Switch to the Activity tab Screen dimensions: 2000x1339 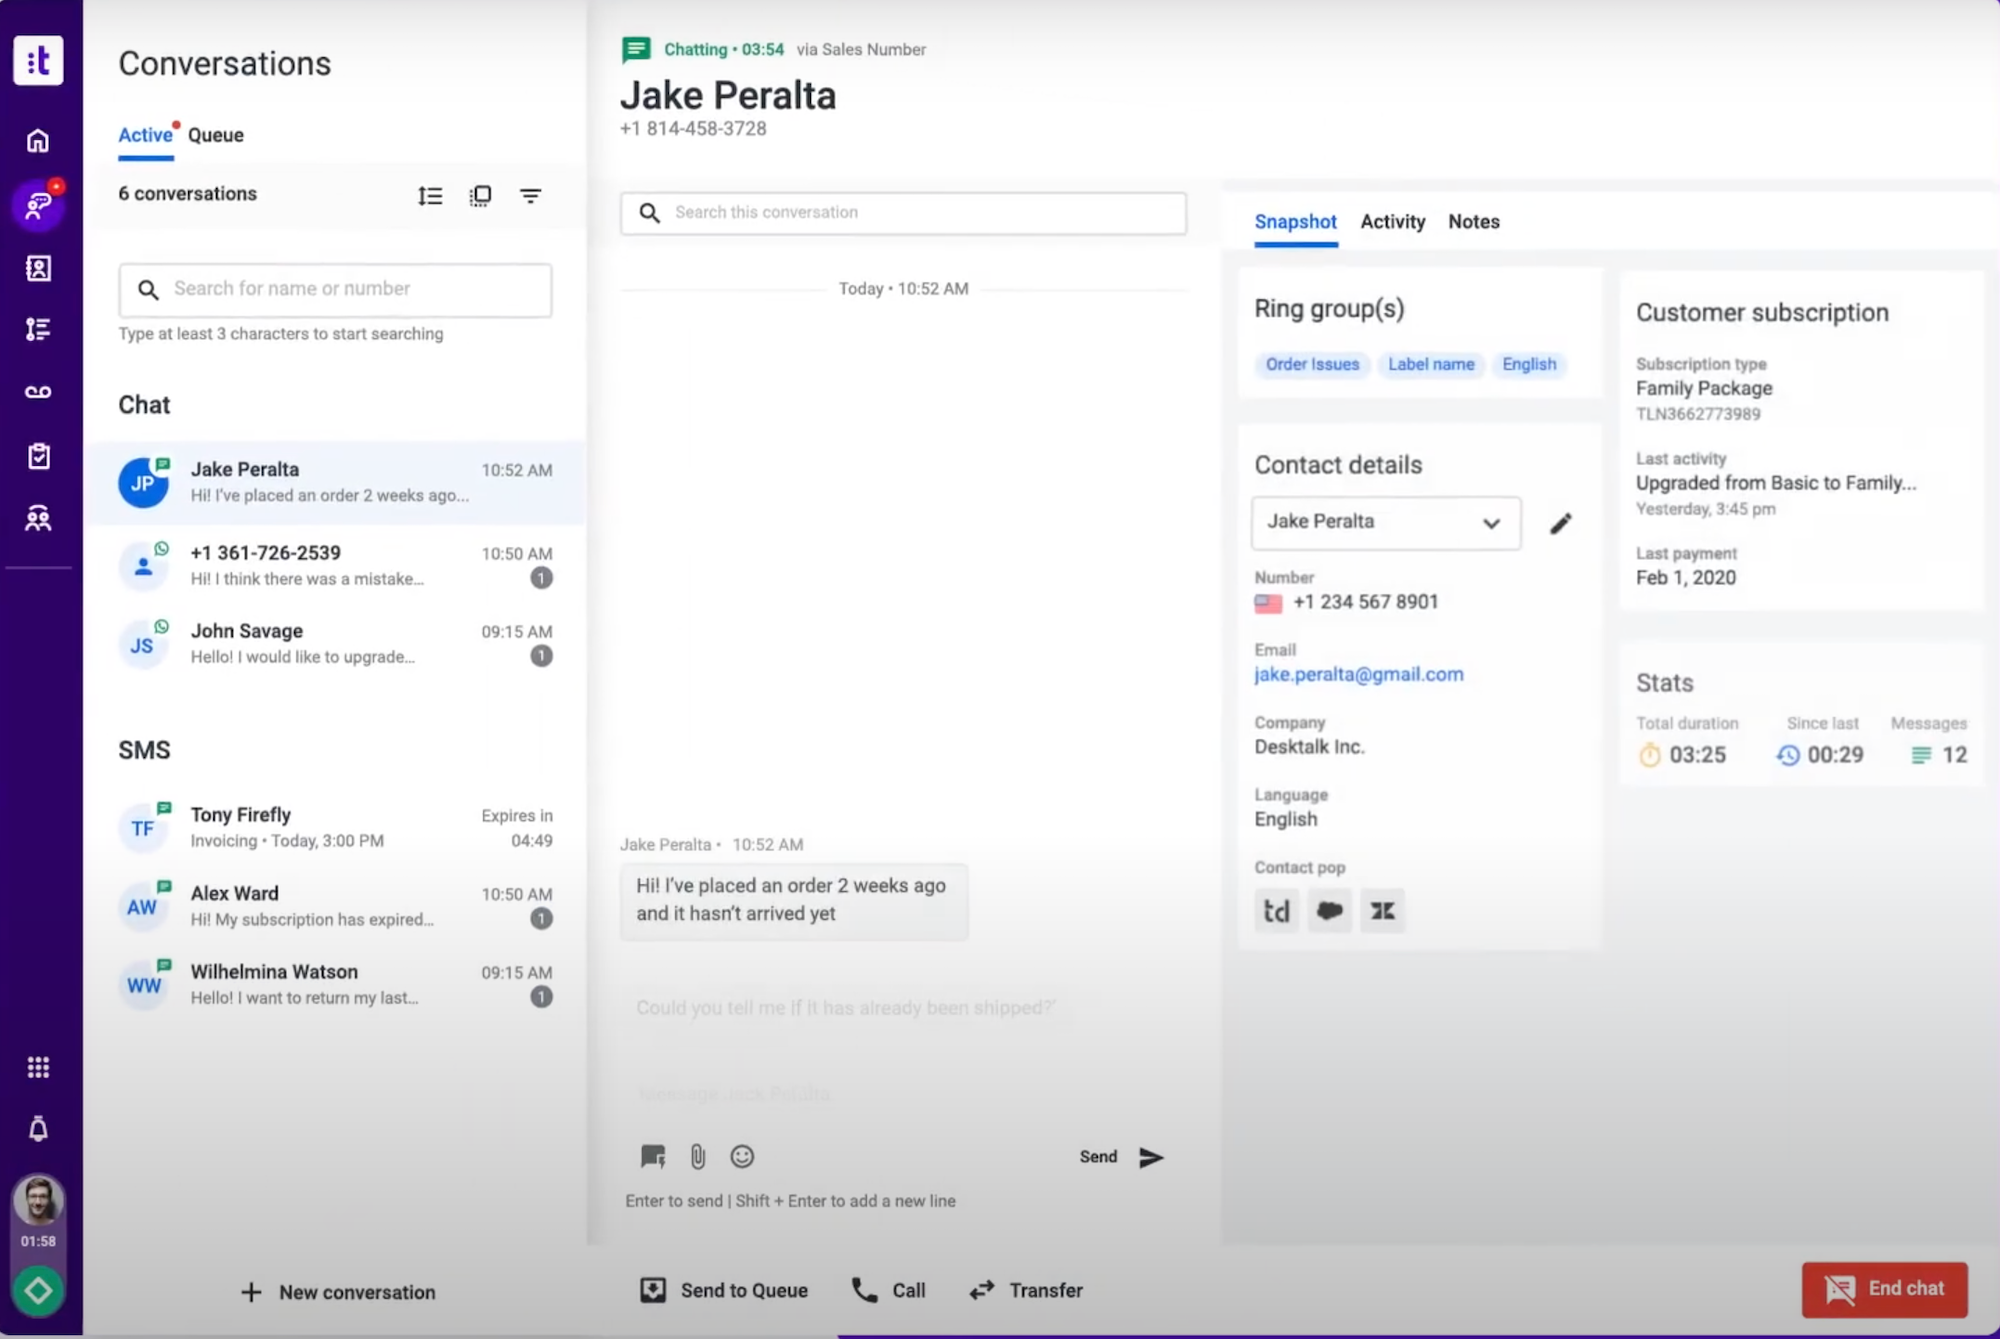point(1391,221)
